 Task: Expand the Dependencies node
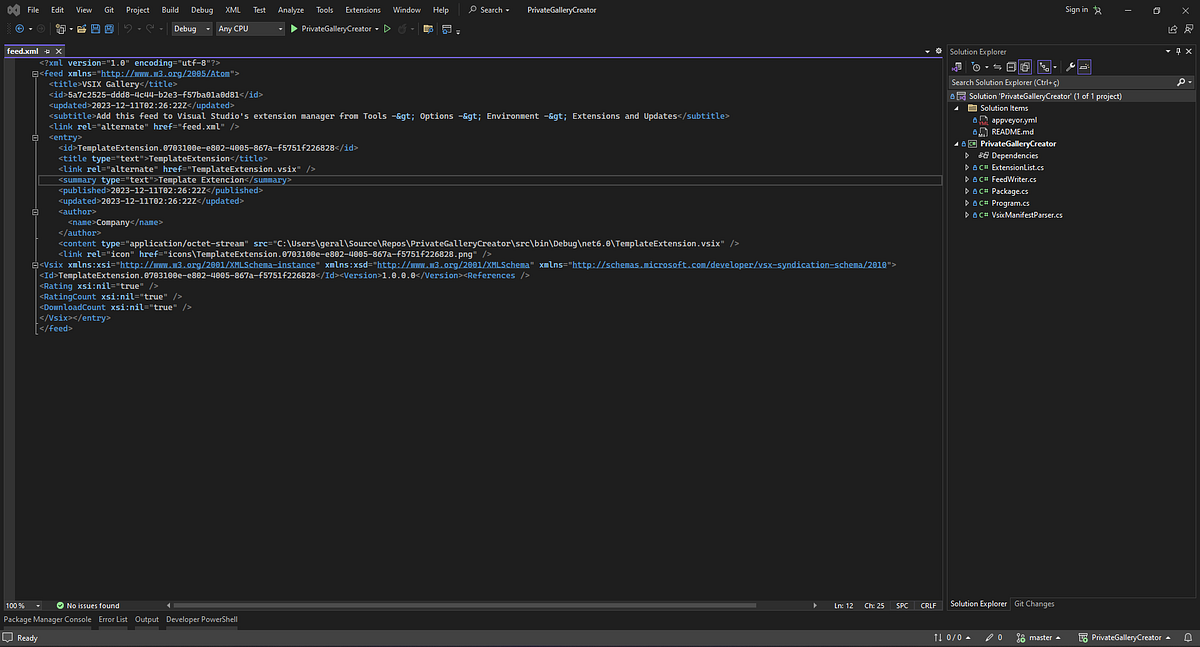(966, 155)
